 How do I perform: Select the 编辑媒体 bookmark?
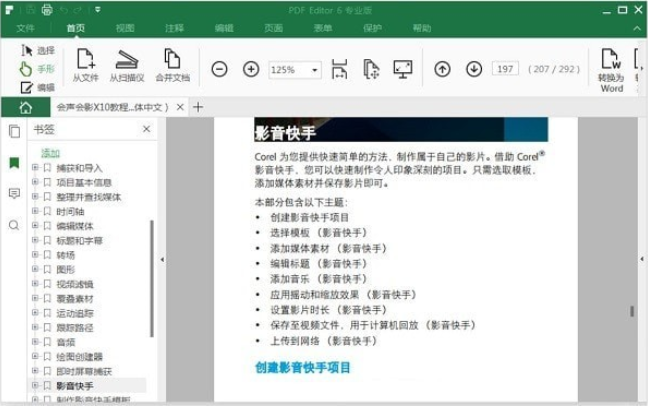coord(75,226)
